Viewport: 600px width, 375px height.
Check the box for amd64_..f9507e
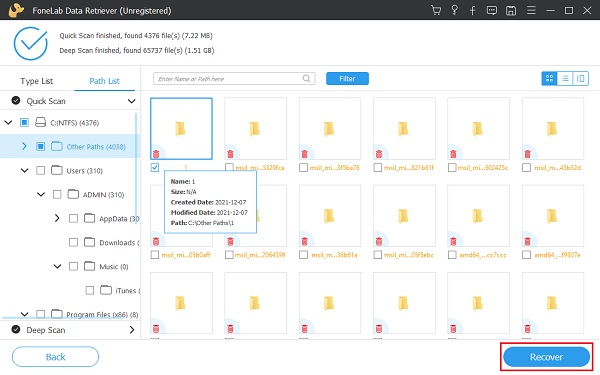(x=526, y=255)
